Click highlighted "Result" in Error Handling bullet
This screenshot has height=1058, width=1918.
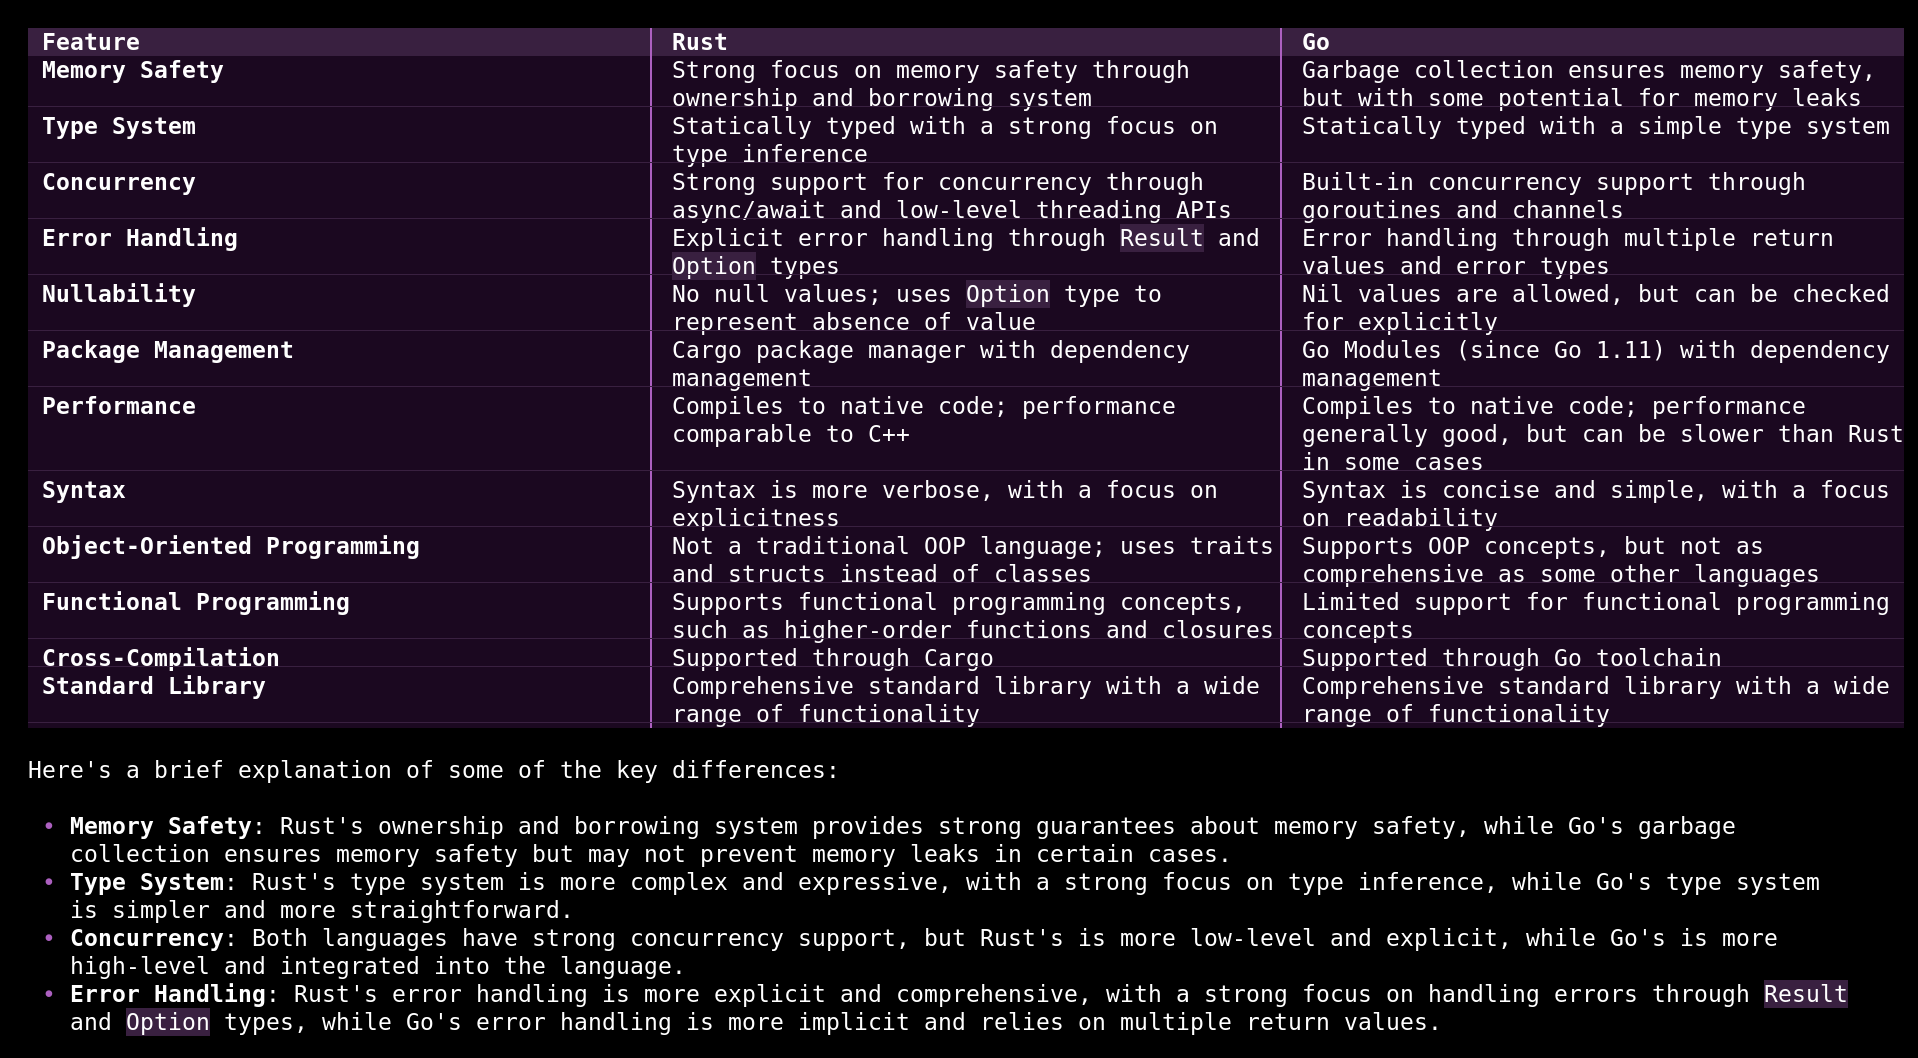pyautogui.click(x=1805, y=994)
